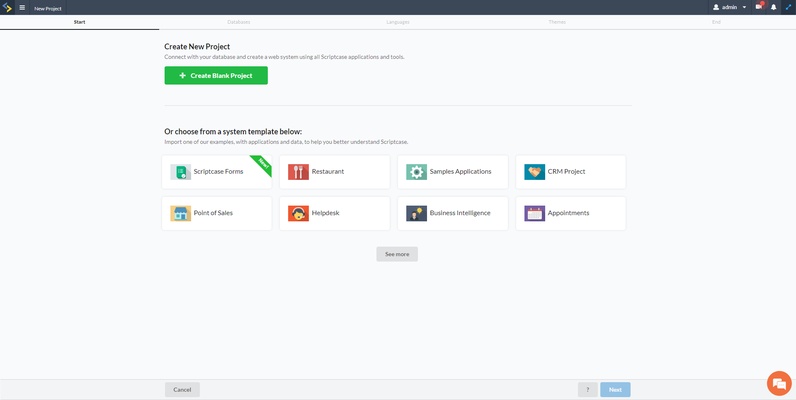796x400 pixels.
Task: Open the orange chat support bubble
Action: point(779,383)
